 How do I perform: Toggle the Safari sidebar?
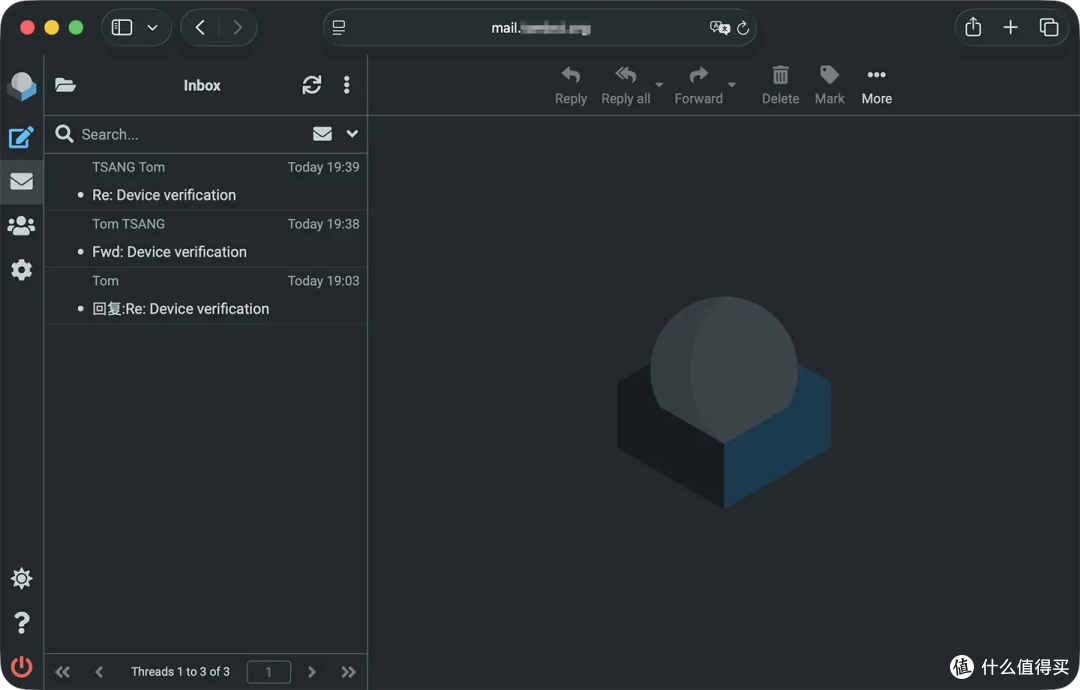(x=122, y=28)
